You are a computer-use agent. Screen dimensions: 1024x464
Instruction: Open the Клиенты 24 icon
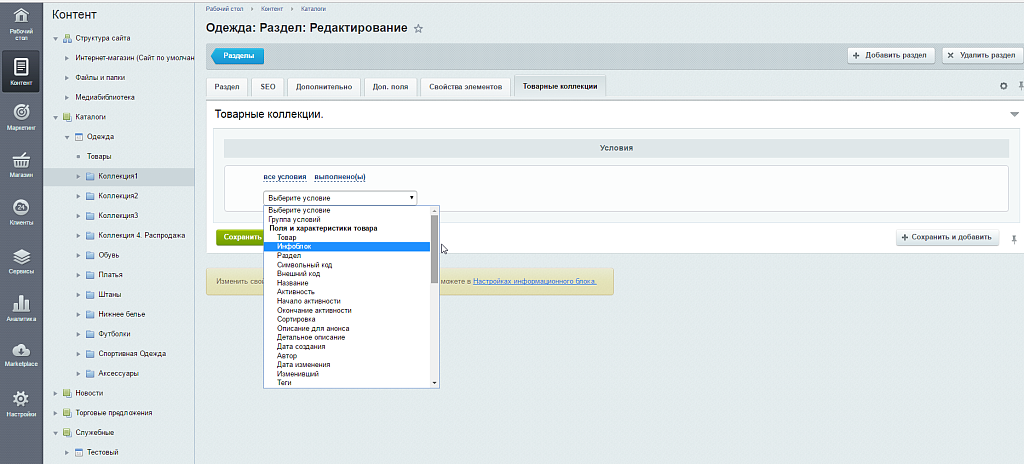pyautogui.click(x=21, y=211)
